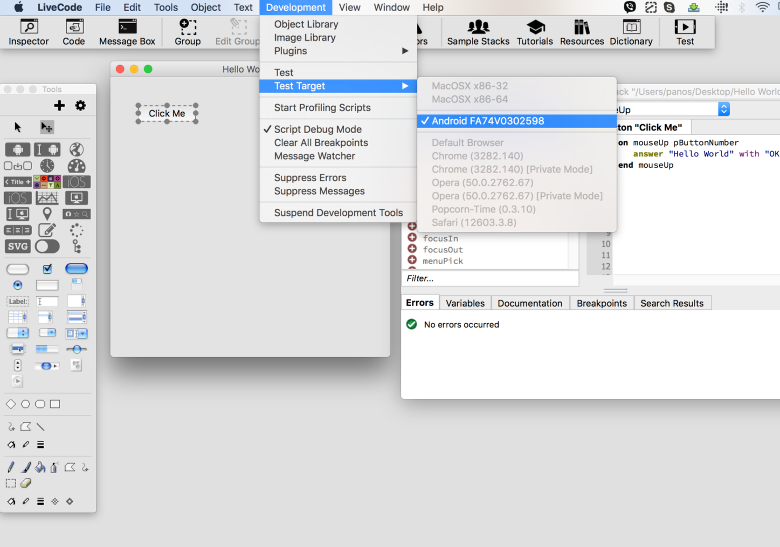
Task: Choose the tree view widget
Action: (x=76, y=246)
